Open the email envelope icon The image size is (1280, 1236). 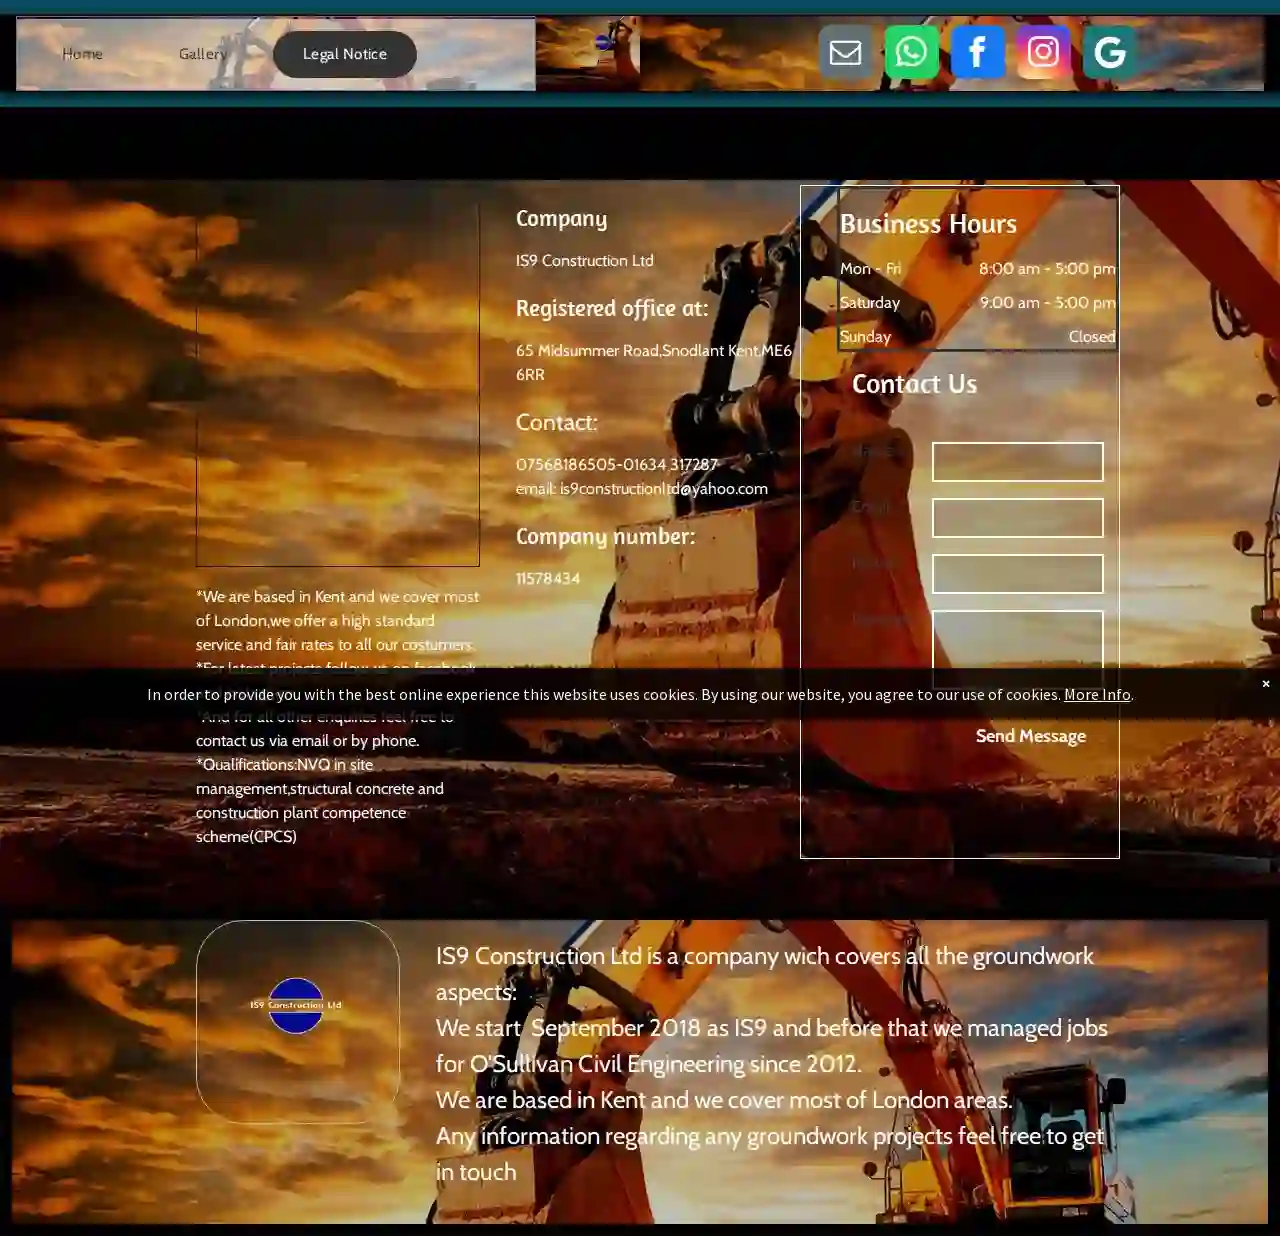[x=846, y=52]
